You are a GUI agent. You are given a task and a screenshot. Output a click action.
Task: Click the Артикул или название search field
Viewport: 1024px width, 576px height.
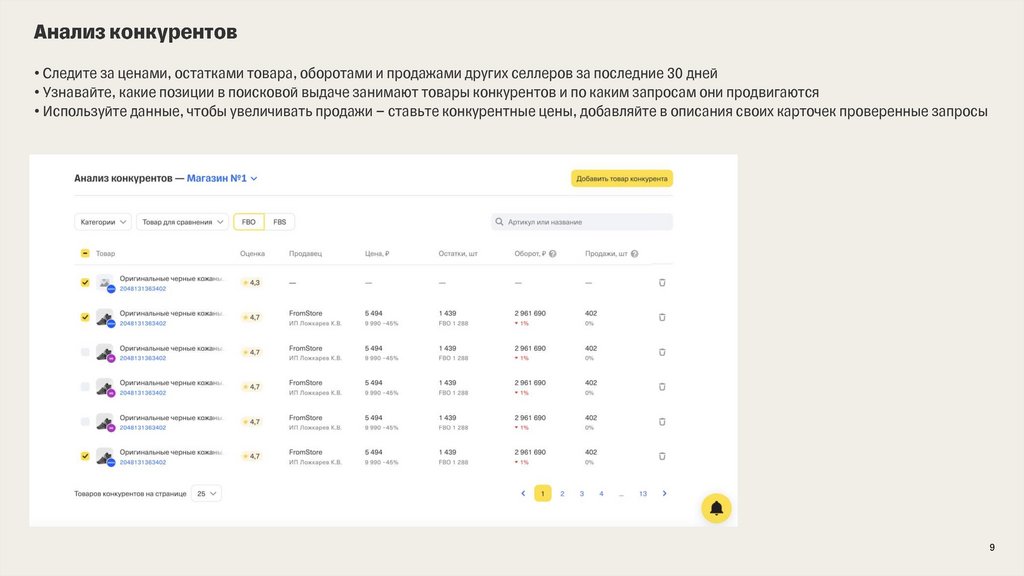[x=582, y=222]
